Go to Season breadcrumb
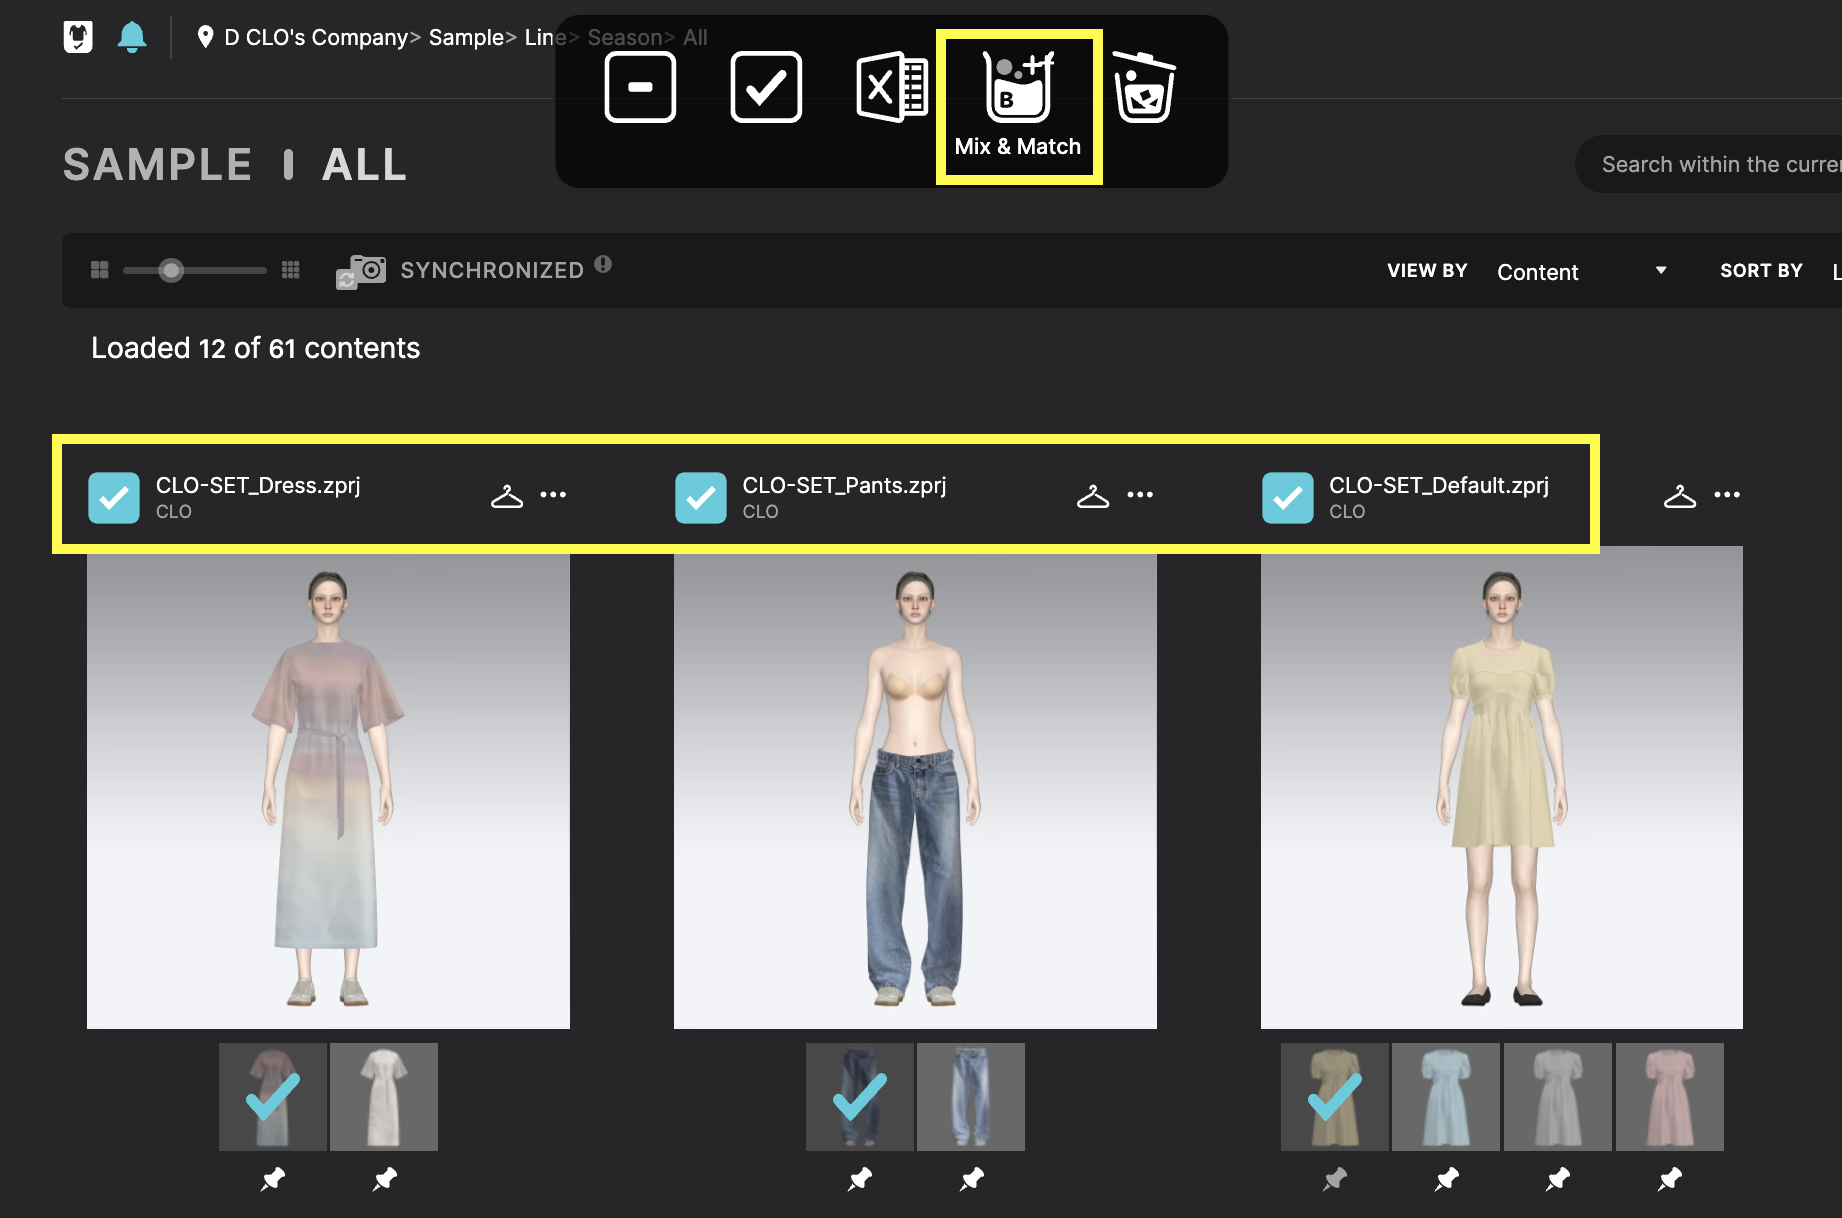 click(x=624, y=37)
